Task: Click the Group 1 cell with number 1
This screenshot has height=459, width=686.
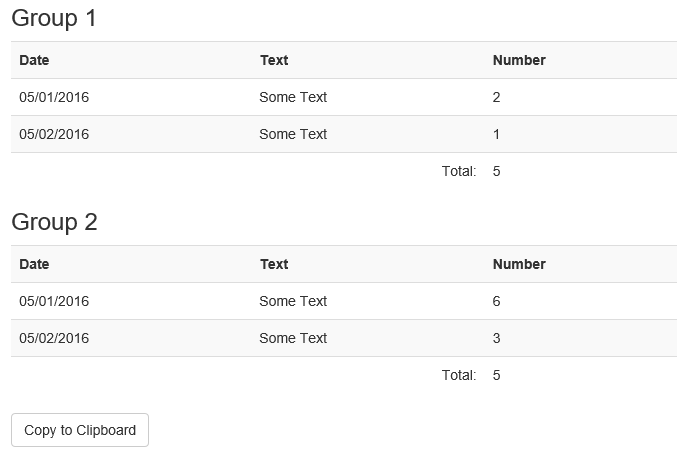Action: pyautogui.click(x=496, y=134)
